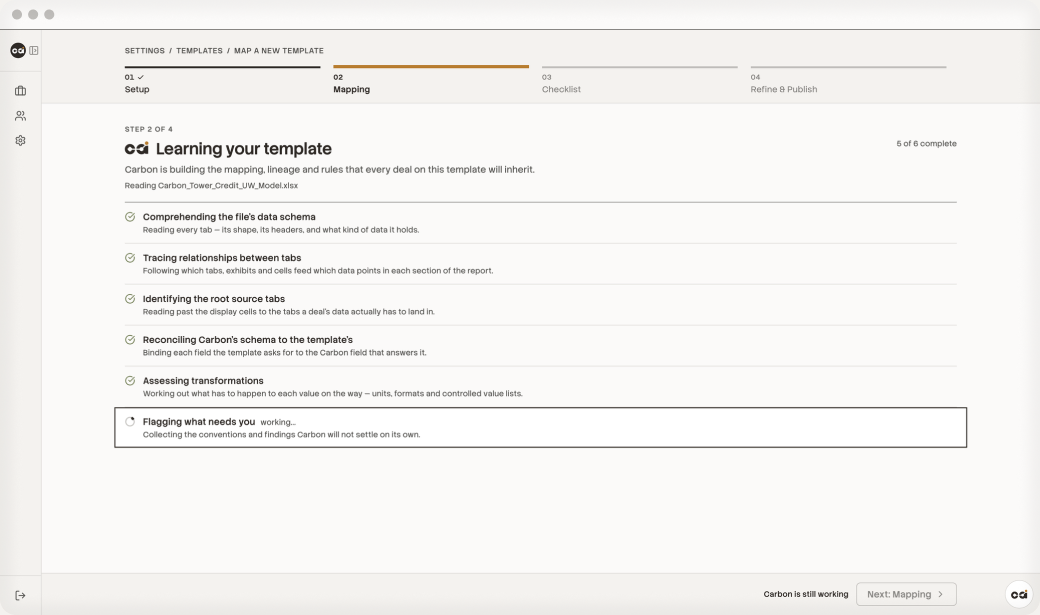Viewport: 1040px width, 615px height.
Task: Go to Templates breadcrumb
Action: 199,50
